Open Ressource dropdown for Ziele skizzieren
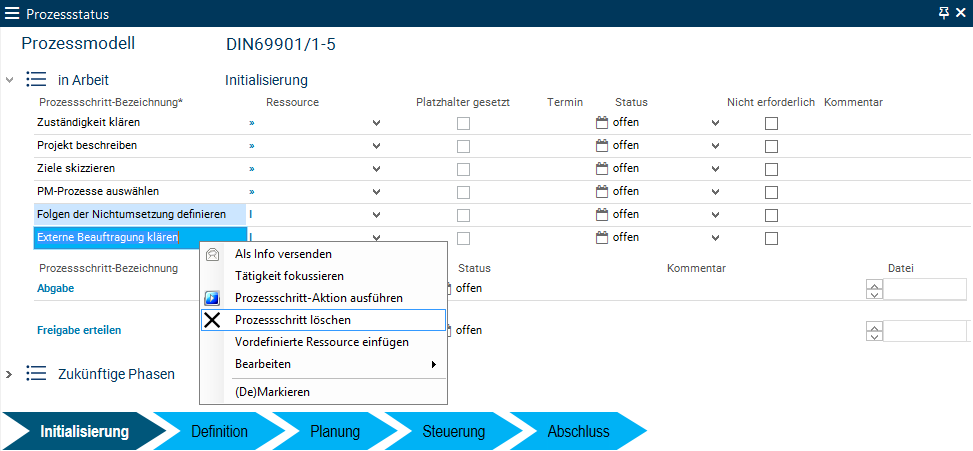Viewport: 973px width, 451px height. pyautogui.click(x=376, y=169)
